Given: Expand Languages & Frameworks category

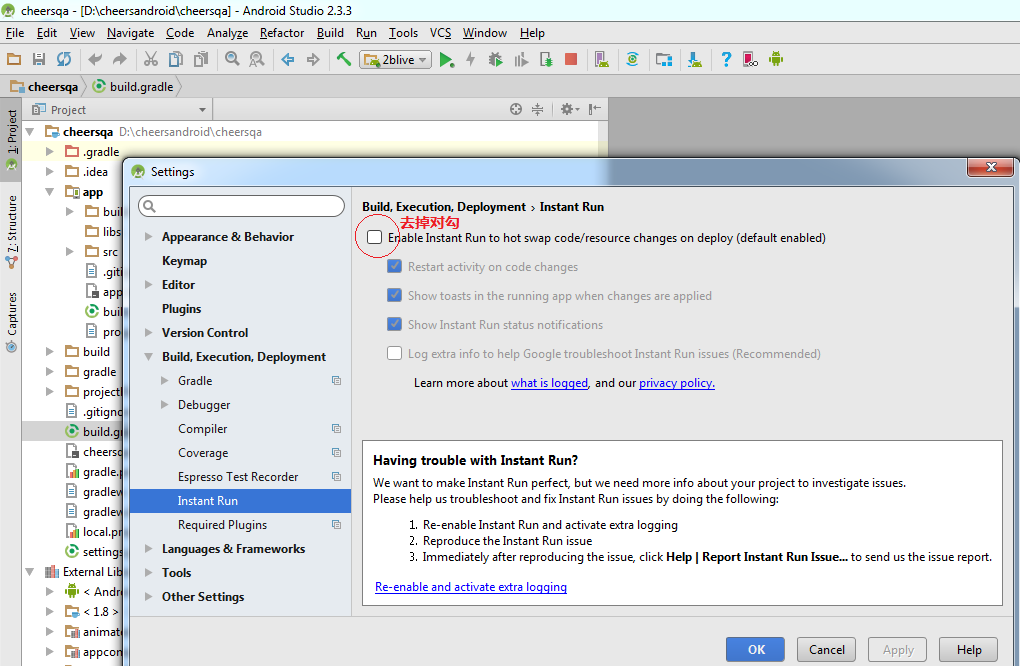Looking at the screenshot, I should pyautogui.click(x=149, y=548).
